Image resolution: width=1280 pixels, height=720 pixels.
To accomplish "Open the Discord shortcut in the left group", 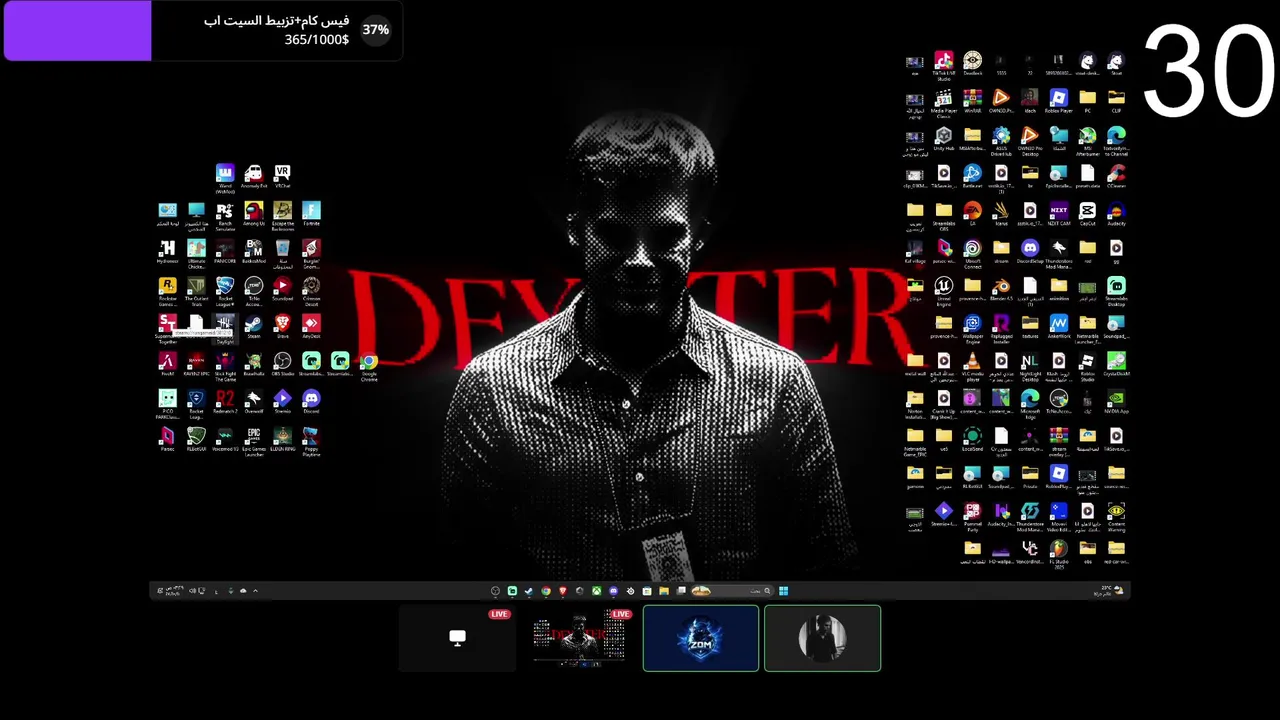I will [x=311, y=402].
